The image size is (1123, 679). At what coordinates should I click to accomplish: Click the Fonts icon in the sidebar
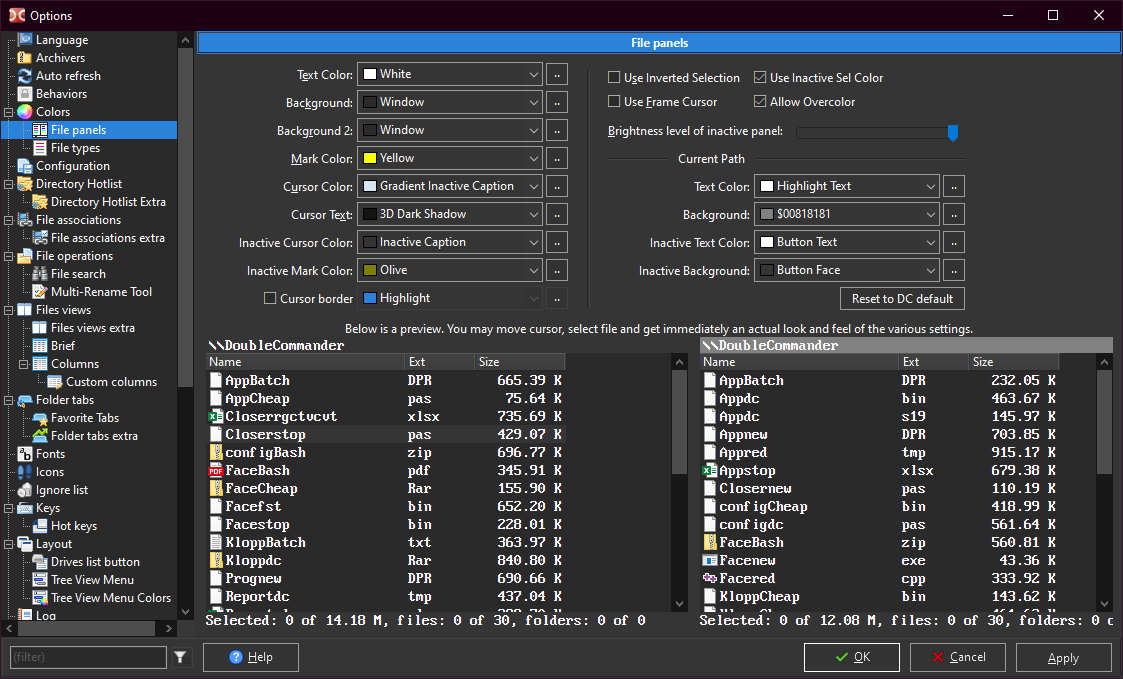[x=25, y=454]
